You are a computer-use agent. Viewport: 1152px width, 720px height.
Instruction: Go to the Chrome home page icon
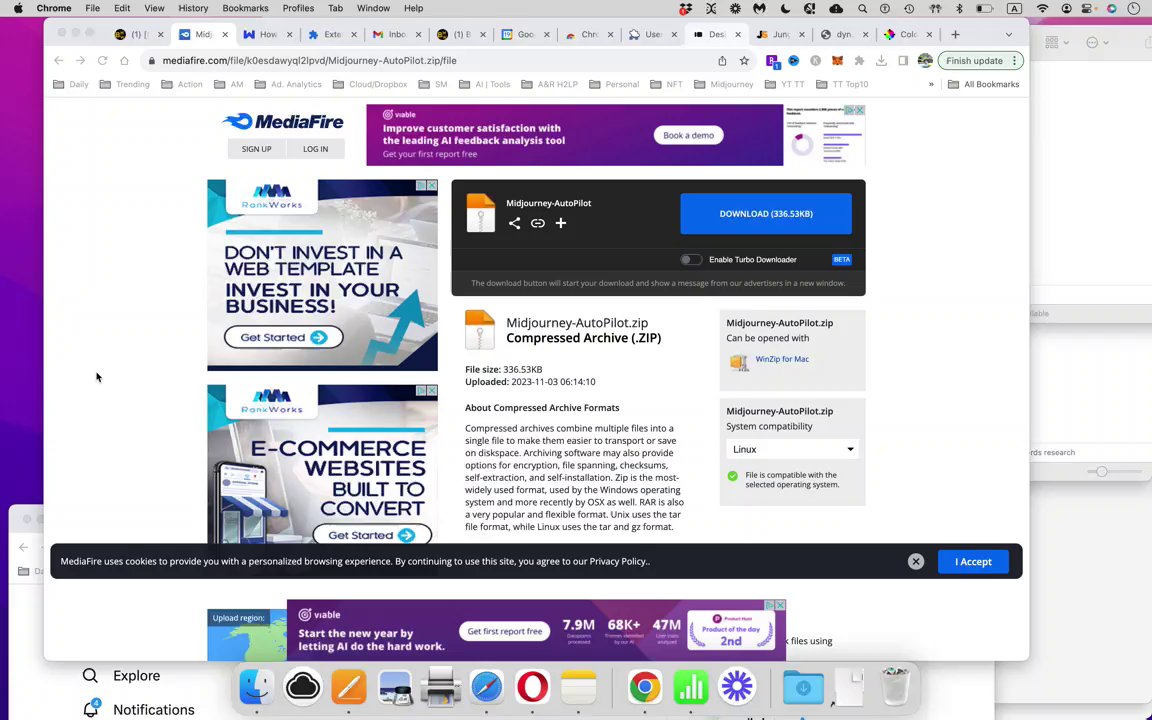124,61
